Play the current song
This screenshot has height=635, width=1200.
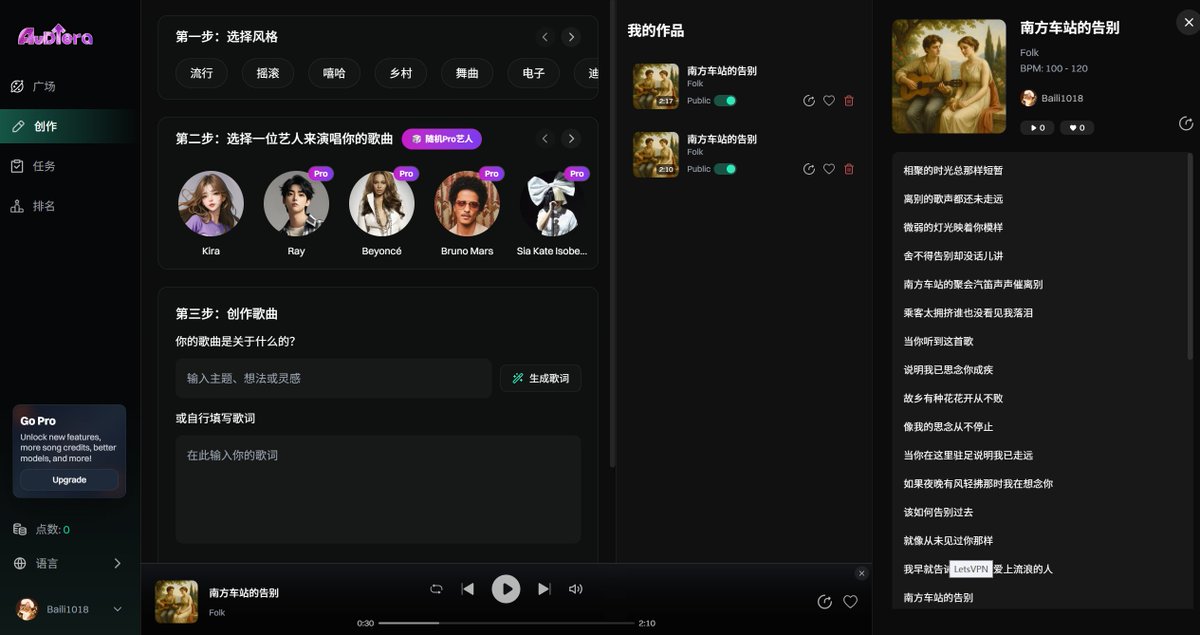pyautogui.click(x=506, y=589)
